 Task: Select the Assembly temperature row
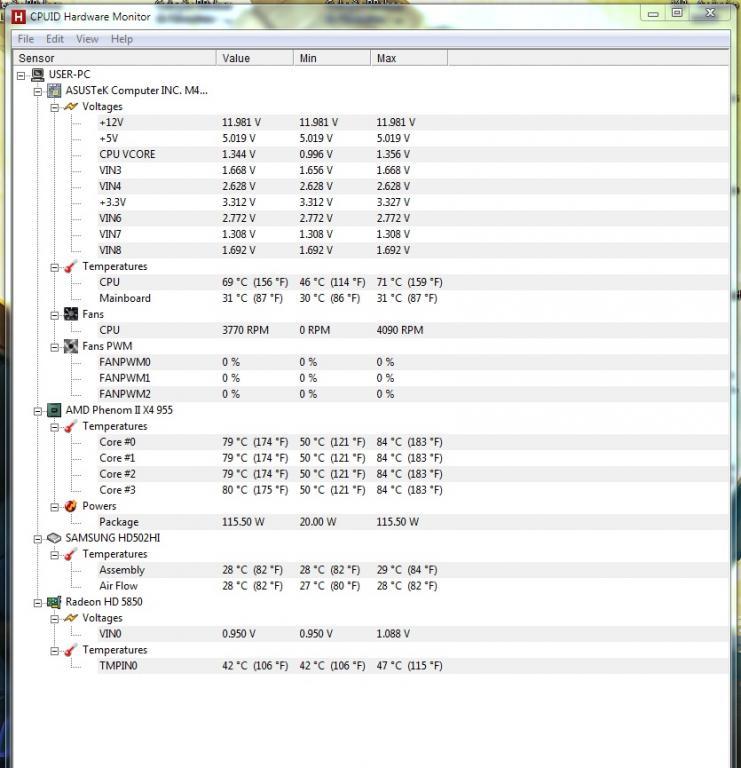point(413,570)
